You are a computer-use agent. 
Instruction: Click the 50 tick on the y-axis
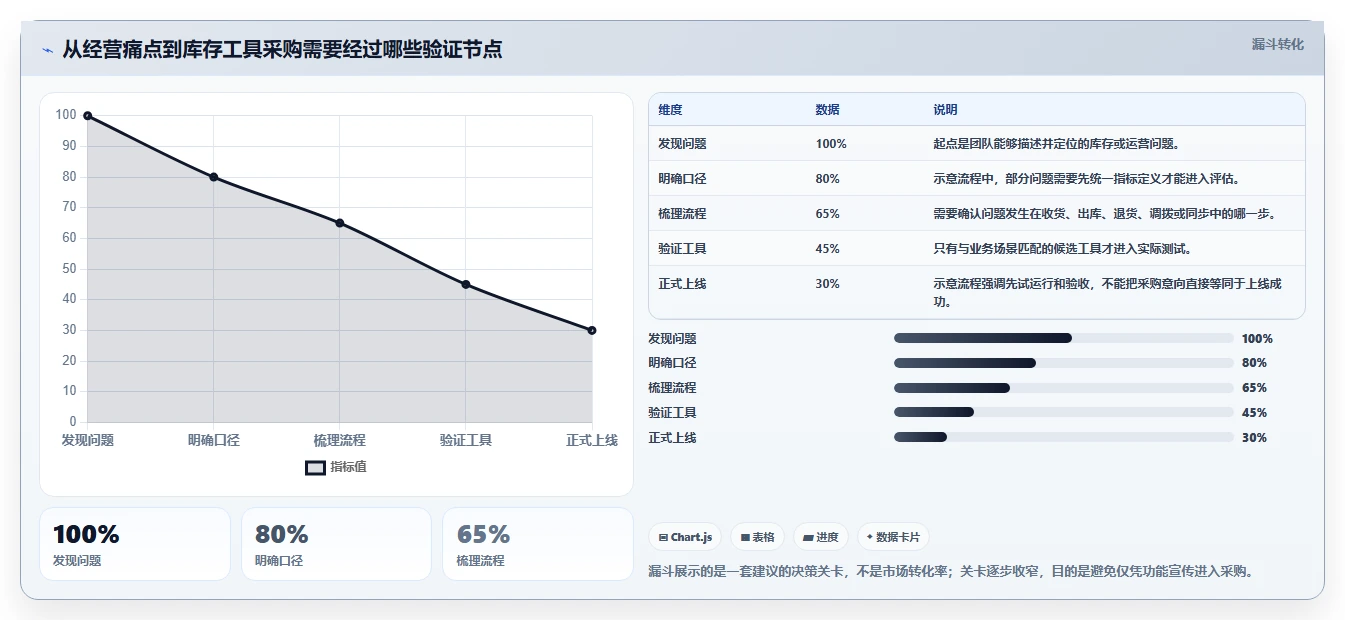click(x=69, y=268)
